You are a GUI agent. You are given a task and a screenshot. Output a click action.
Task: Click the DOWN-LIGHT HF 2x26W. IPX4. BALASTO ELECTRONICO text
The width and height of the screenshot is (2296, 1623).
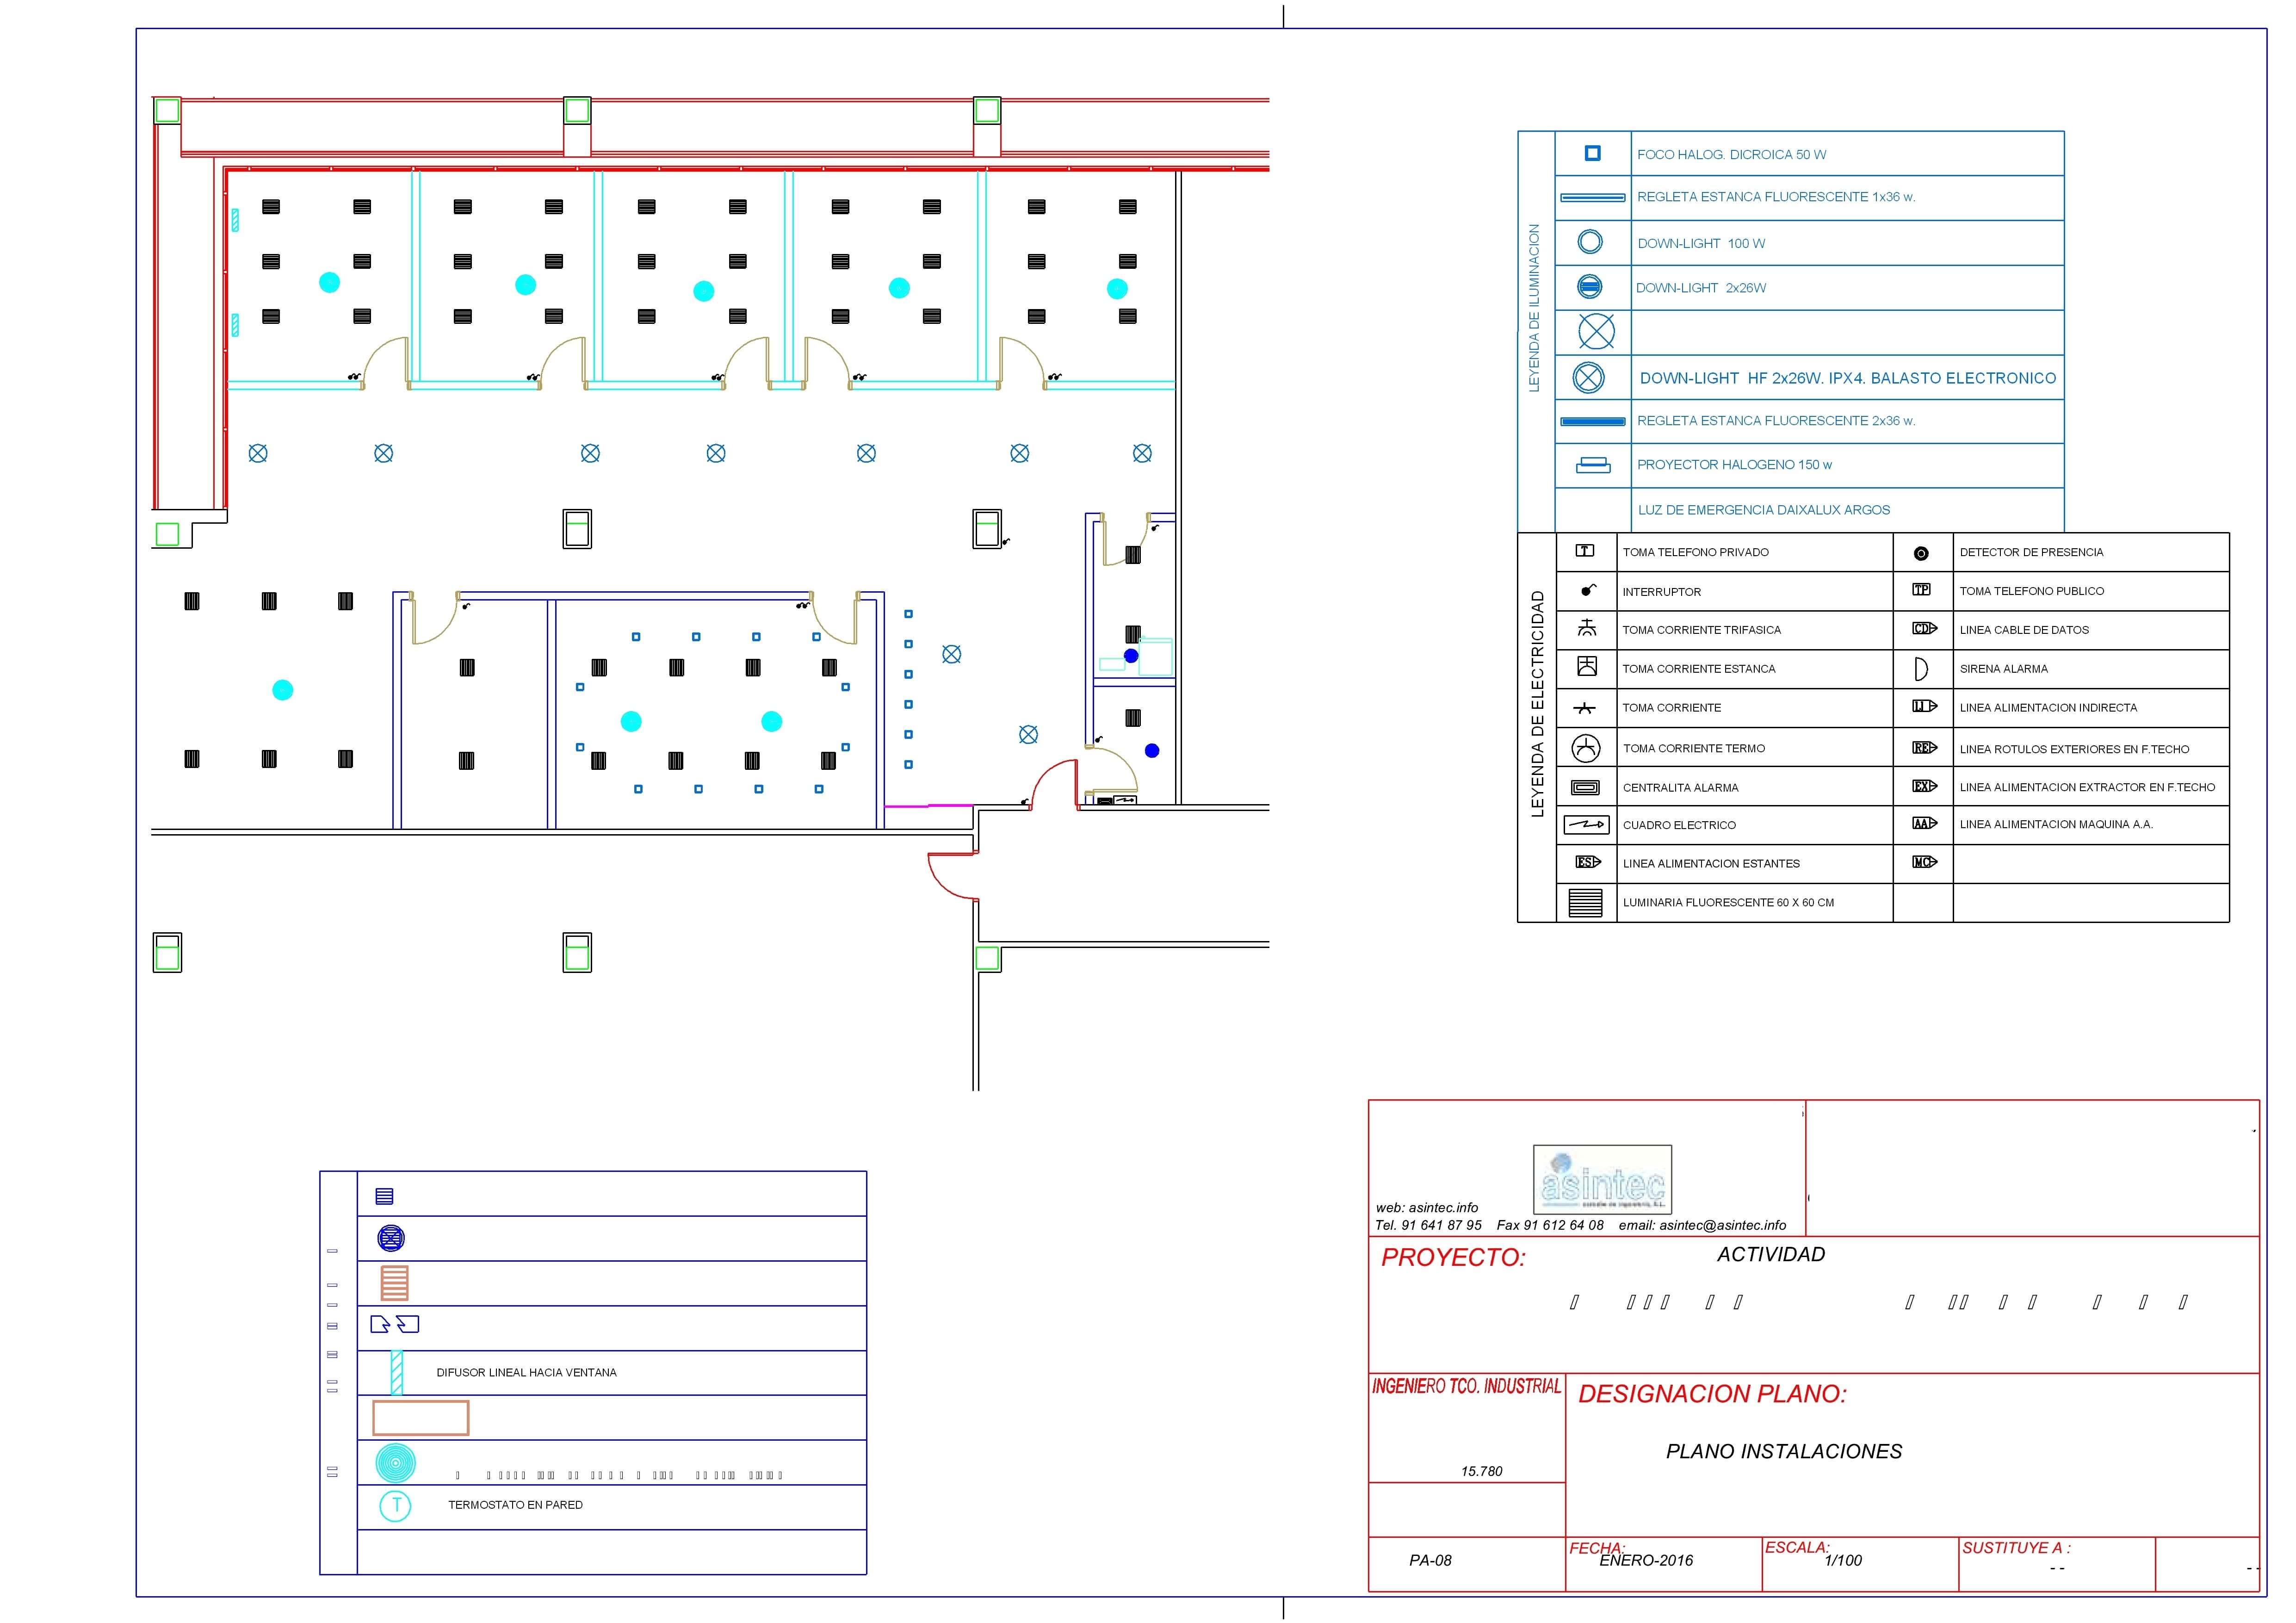(x=1848, y=378)
